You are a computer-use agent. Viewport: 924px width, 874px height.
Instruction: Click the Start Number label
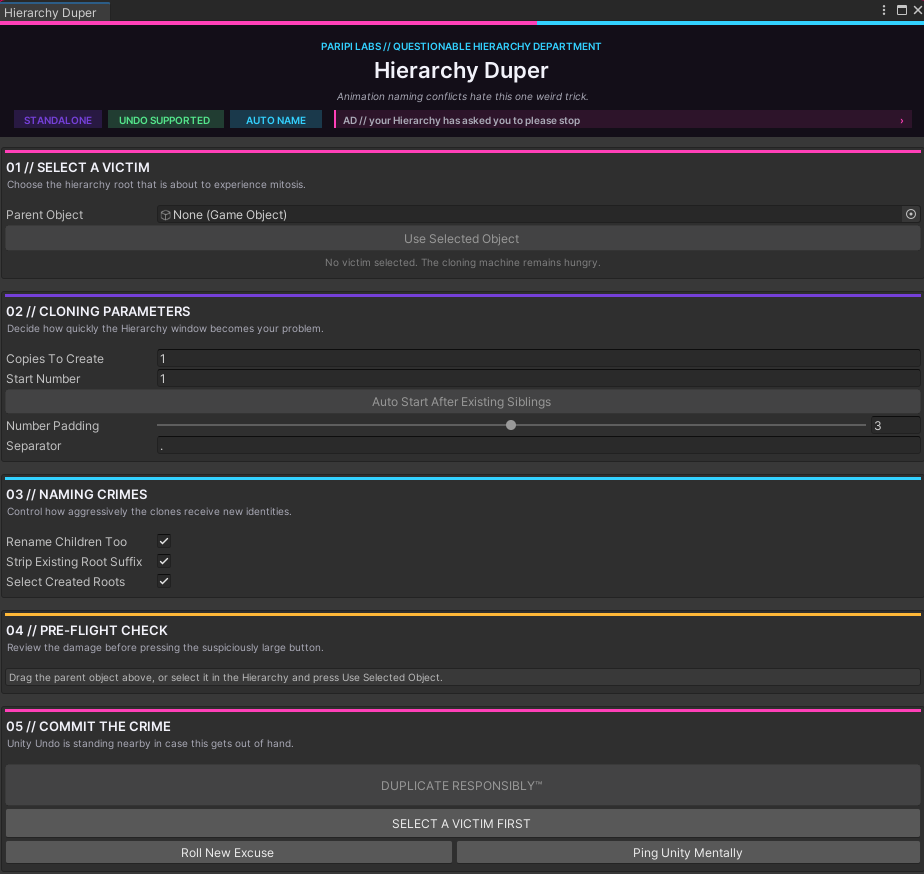point(43,378)
